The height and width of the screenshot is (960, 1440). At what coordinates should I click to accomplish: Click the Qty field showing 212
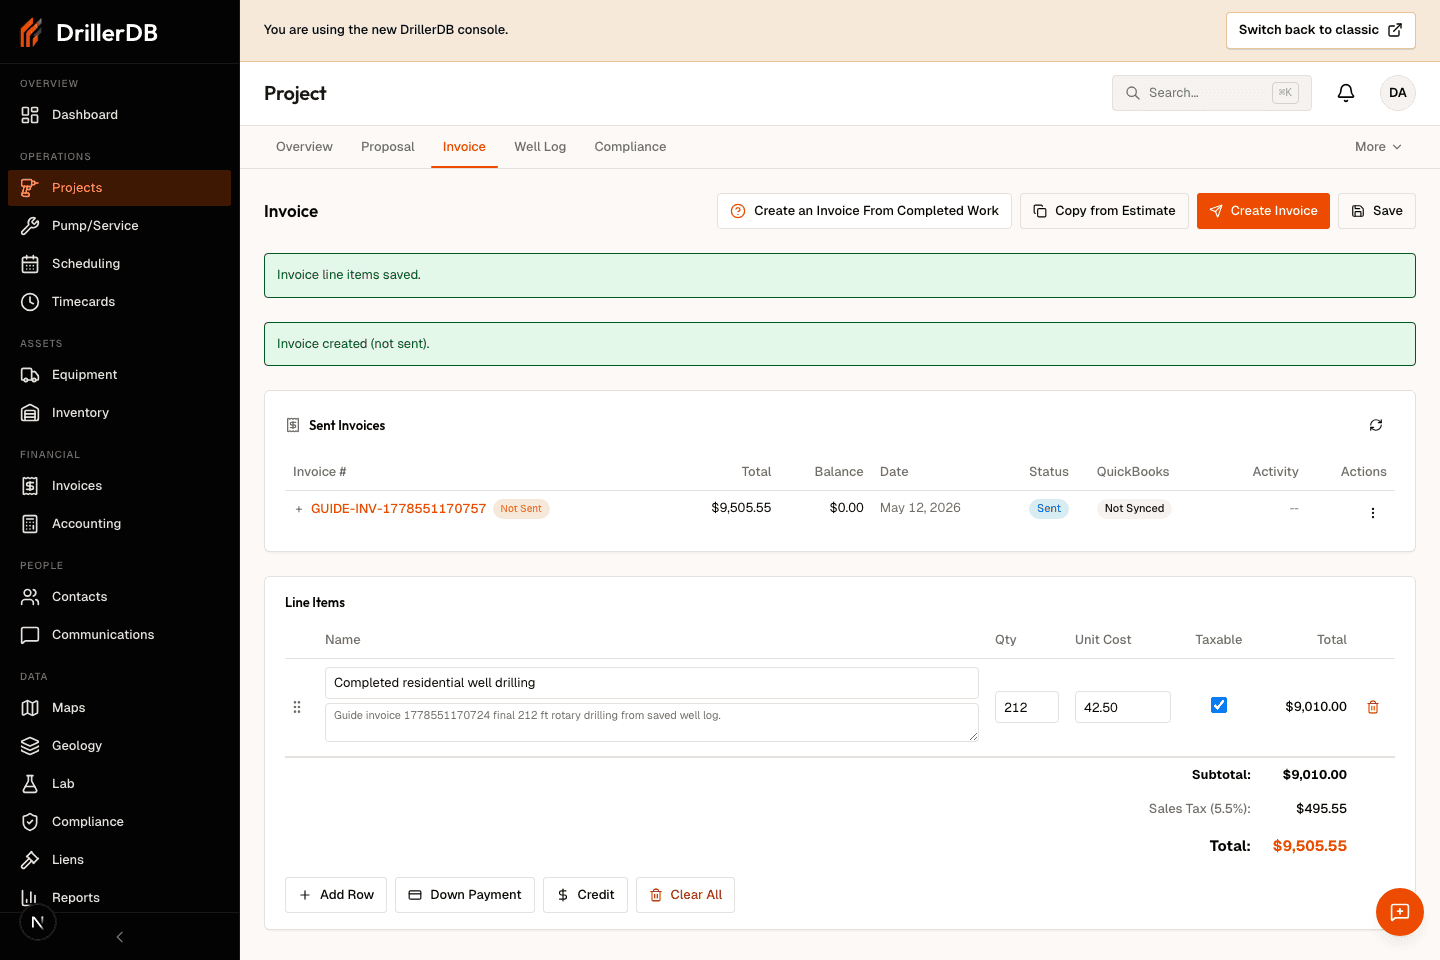pyautogui.click(x=1027, y=707)
